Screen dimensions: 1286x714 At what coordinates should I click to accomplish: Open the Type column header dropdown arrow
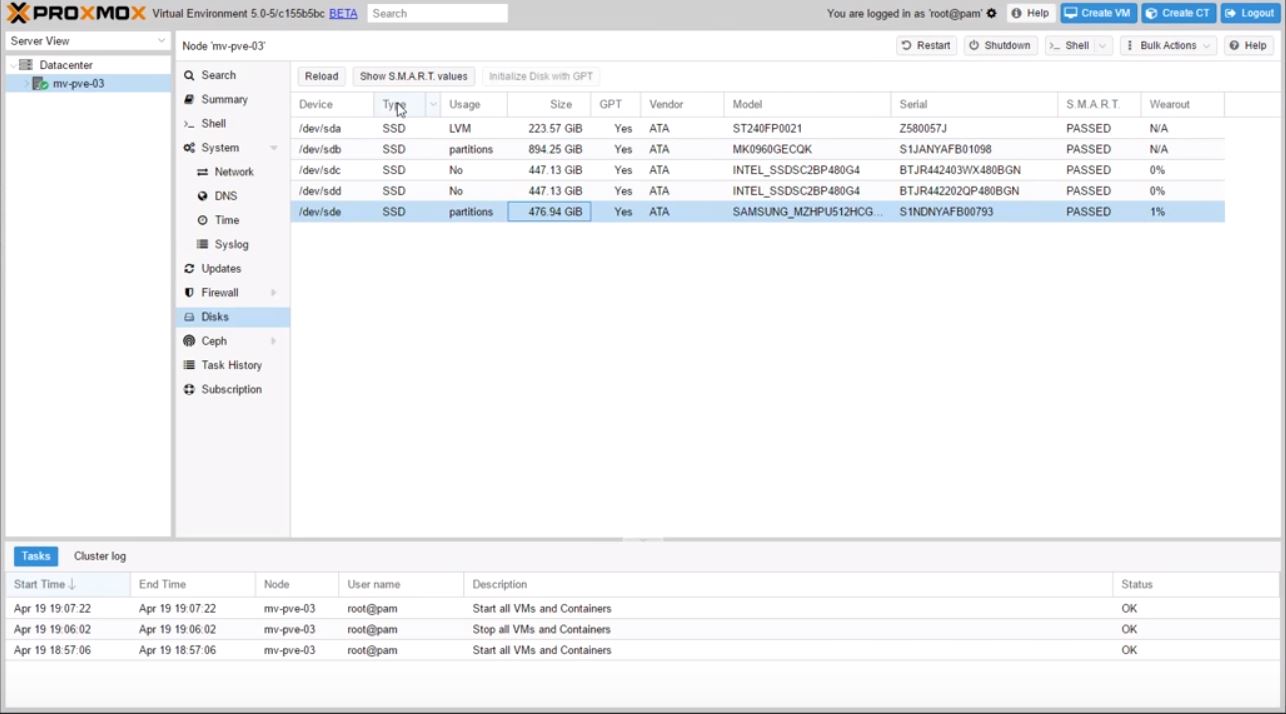[x=433, y=105]
